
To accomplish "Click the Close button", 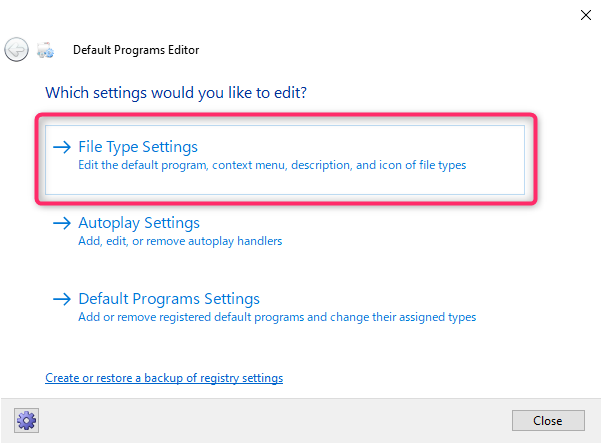I will click(x=548, y=421).
